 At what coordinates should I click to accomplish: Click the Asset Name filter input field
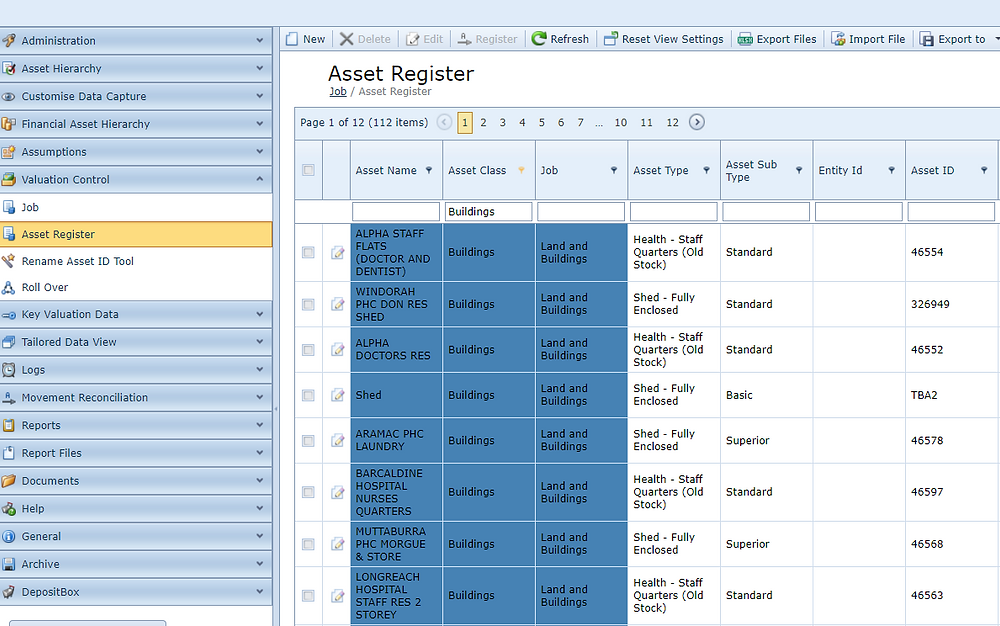tap(395, 211)
